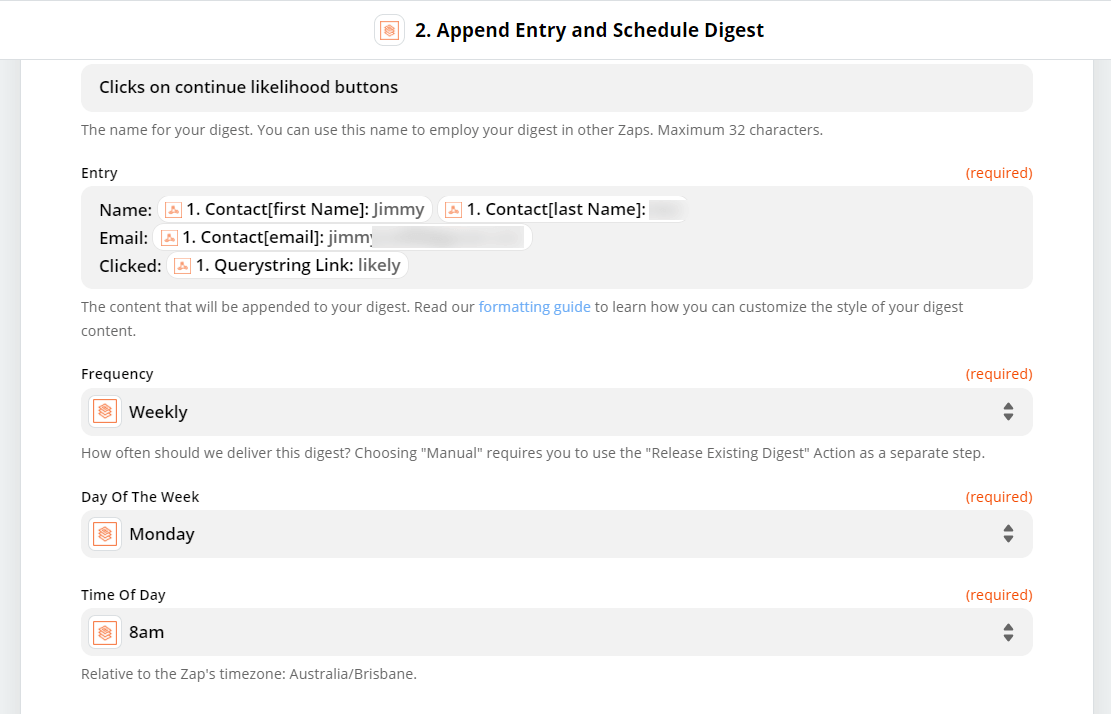Open the Time Of Day dropdown arrows

(1008, 632)
